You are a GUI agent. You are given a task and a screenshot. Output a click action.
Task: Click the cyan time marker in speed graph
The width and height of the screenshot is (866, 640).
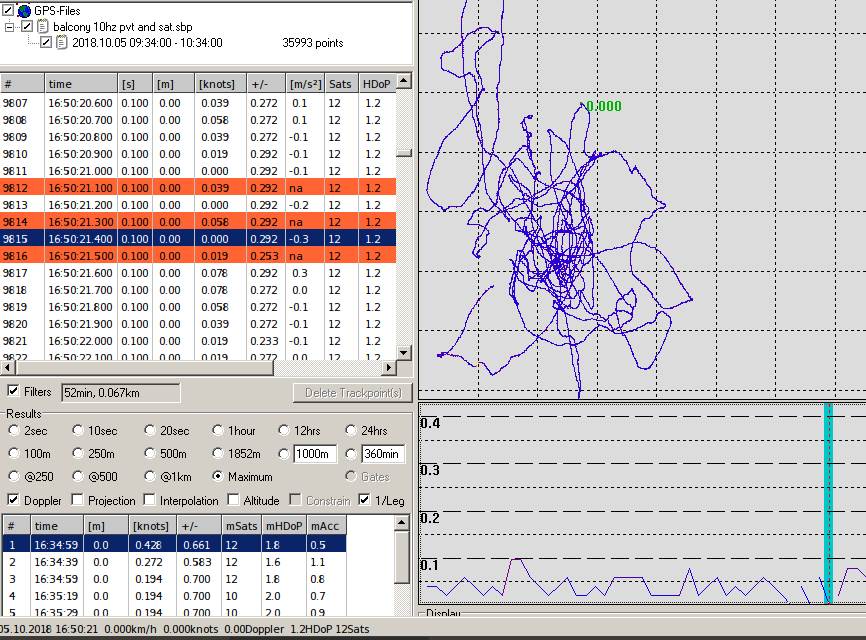tap(828, 500)
